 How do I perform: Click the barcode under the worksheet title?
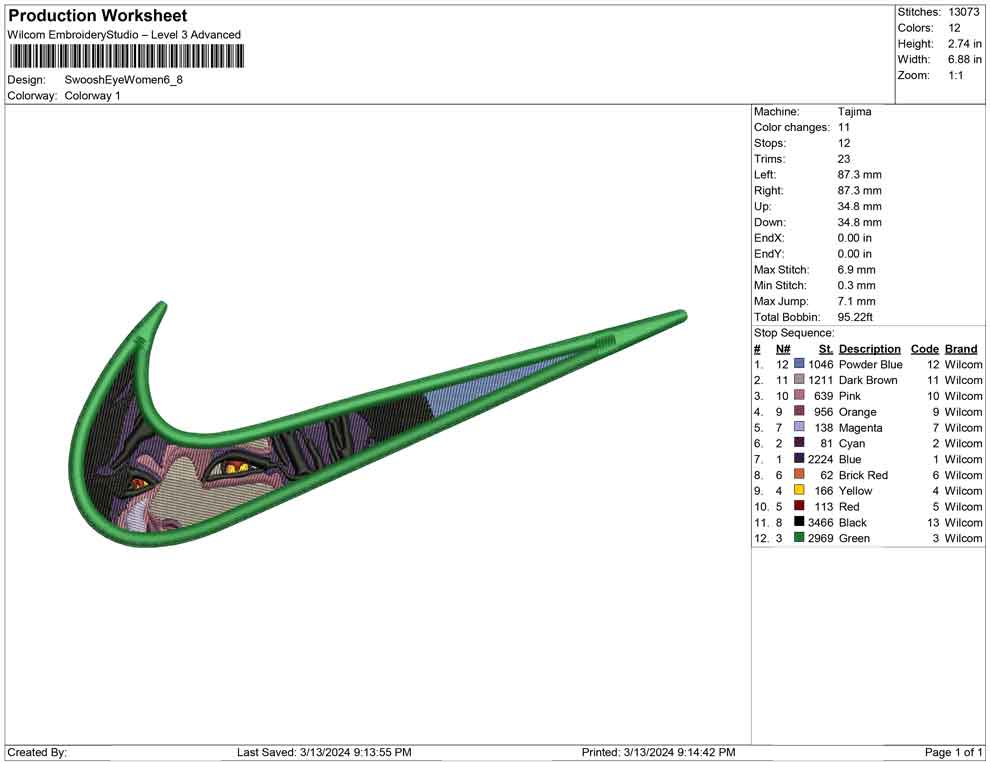click(126, 56)
